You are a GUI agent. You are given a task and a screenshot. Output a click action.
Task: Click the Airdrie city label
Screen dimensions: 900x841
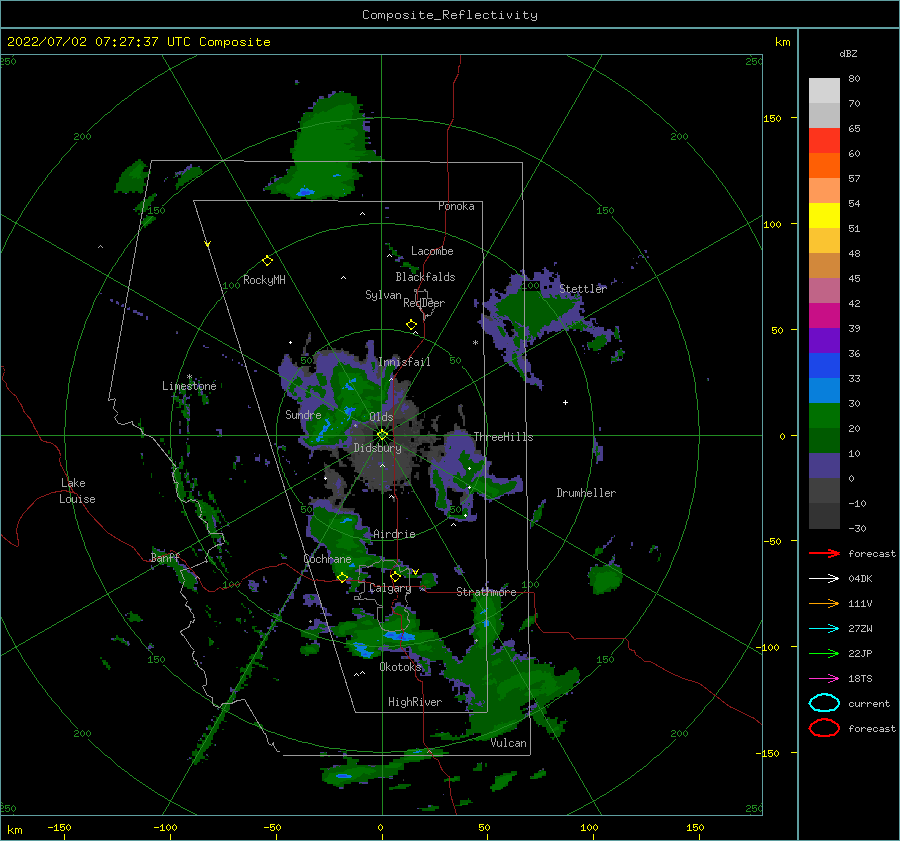[x=394, y=534]
